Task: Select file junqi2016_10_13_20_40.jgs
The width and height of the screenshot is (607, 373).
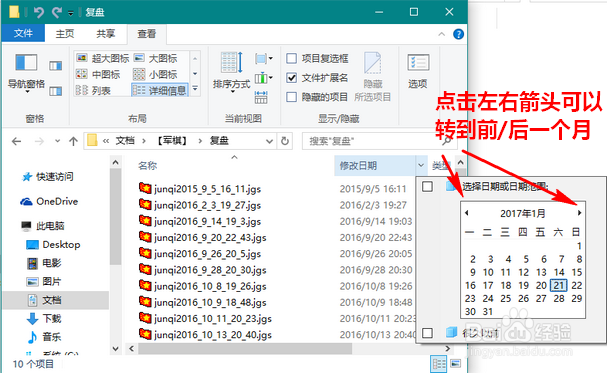Action: 205,334
